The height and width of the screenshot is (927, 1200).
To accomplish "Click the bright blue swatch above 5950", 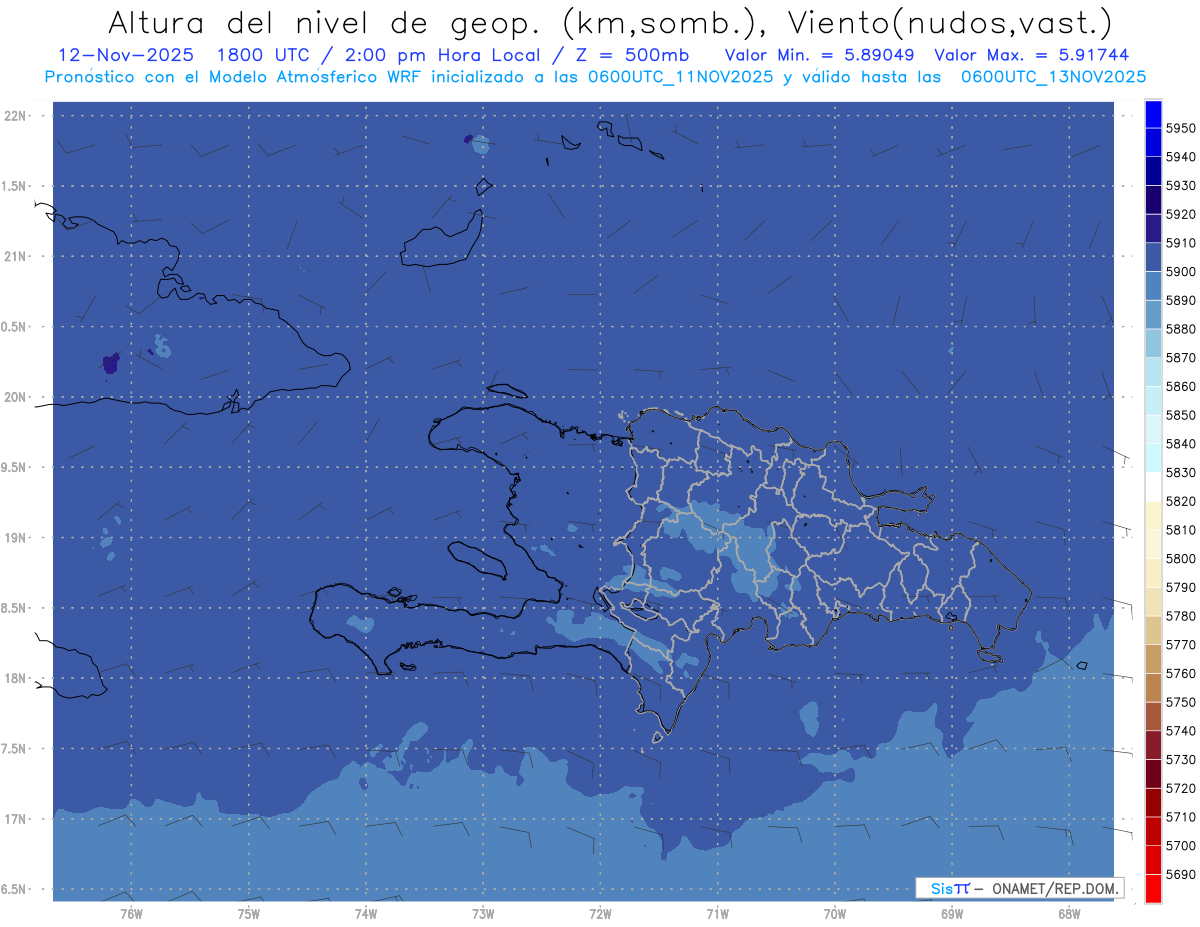I will coord(1153,114).
